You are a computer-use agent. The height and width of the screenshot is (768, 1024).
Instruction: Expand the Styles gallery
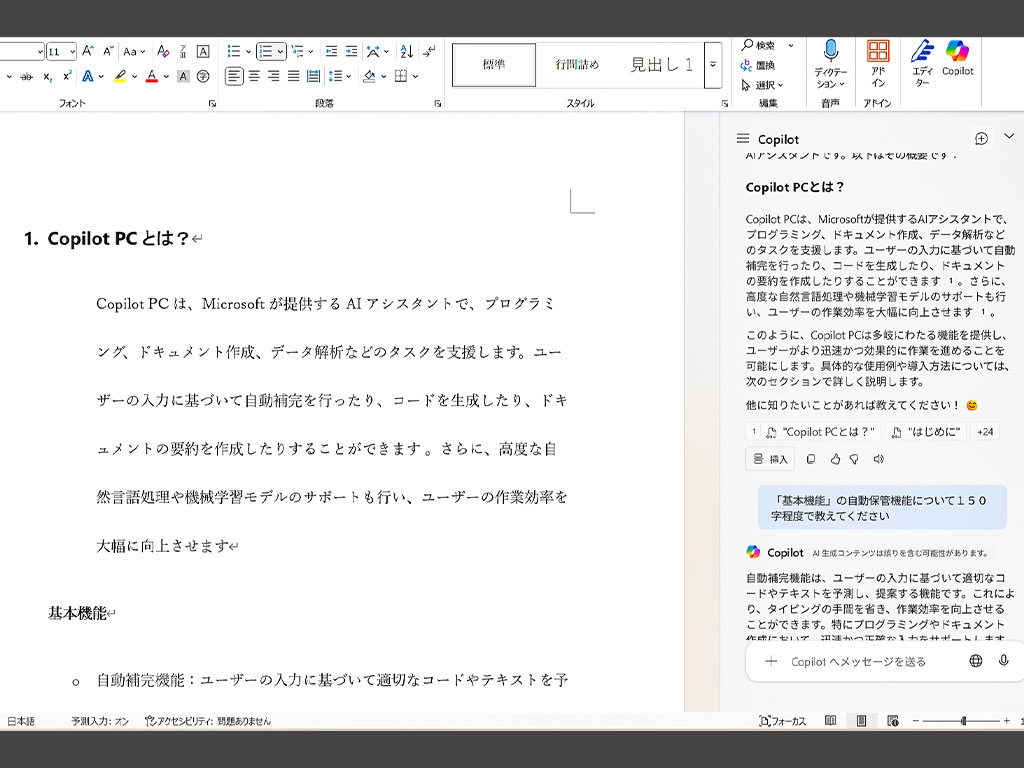pyautogui.click(x=713, y=65)
